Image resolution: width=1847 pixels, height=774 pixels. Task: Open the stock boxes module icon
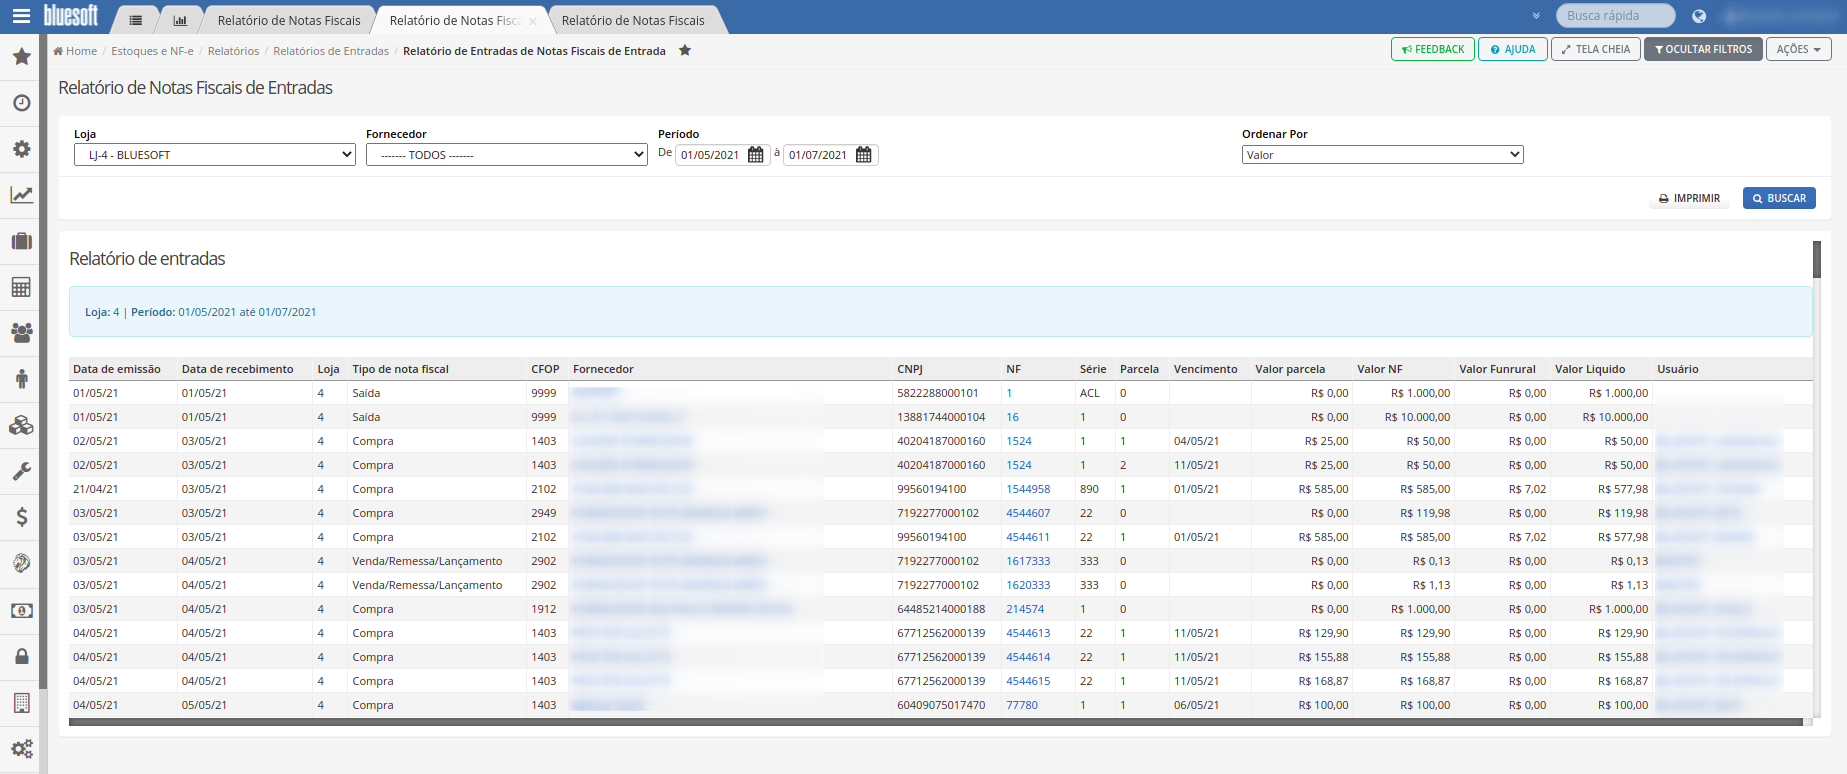[21, 425]
